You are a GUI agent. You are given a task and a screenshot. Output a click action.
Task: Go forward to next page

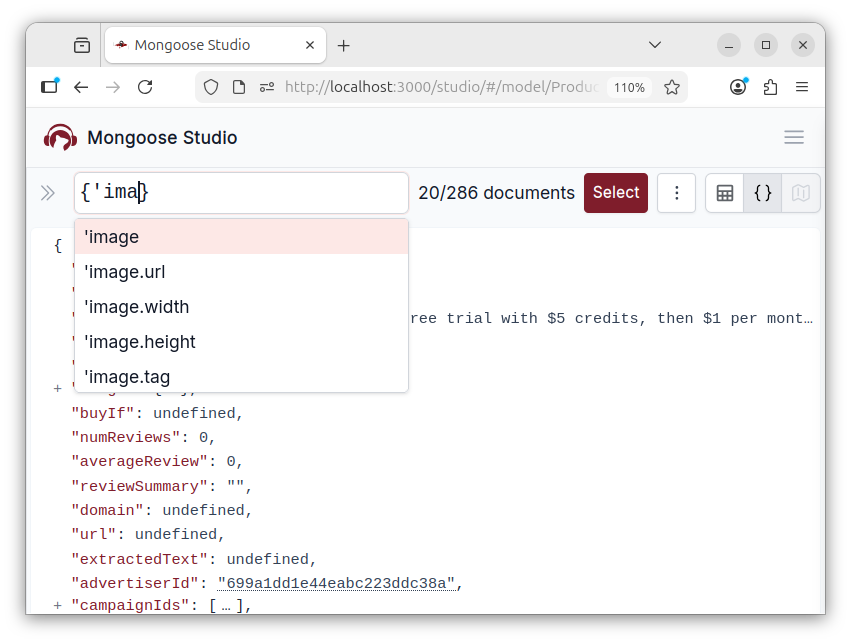(x=113, y=87)
